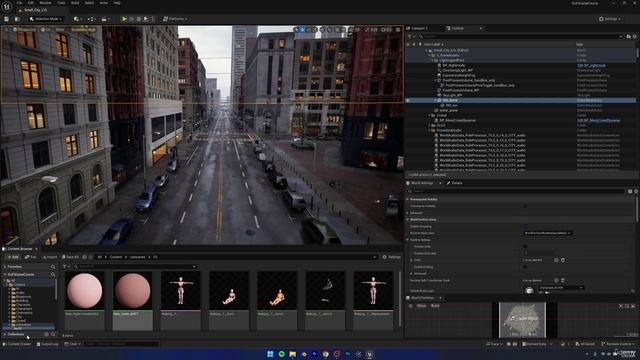Save the current level with toolbar icon
The width and height of the screenshot is (640, 360).
coord(7,19)
